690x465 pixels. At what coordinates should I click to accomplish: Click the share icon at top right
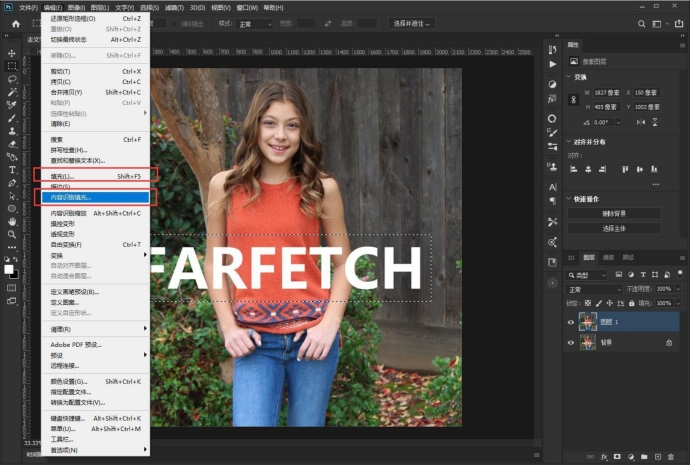679,24
